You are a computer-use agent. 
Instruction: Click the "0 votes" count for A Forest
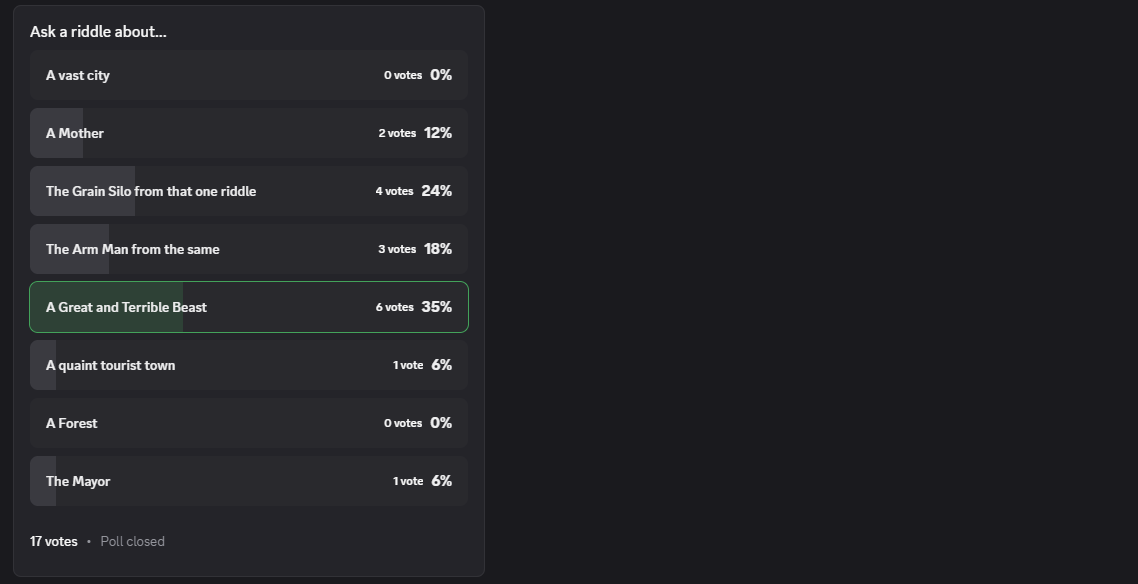tap(402, 423)
